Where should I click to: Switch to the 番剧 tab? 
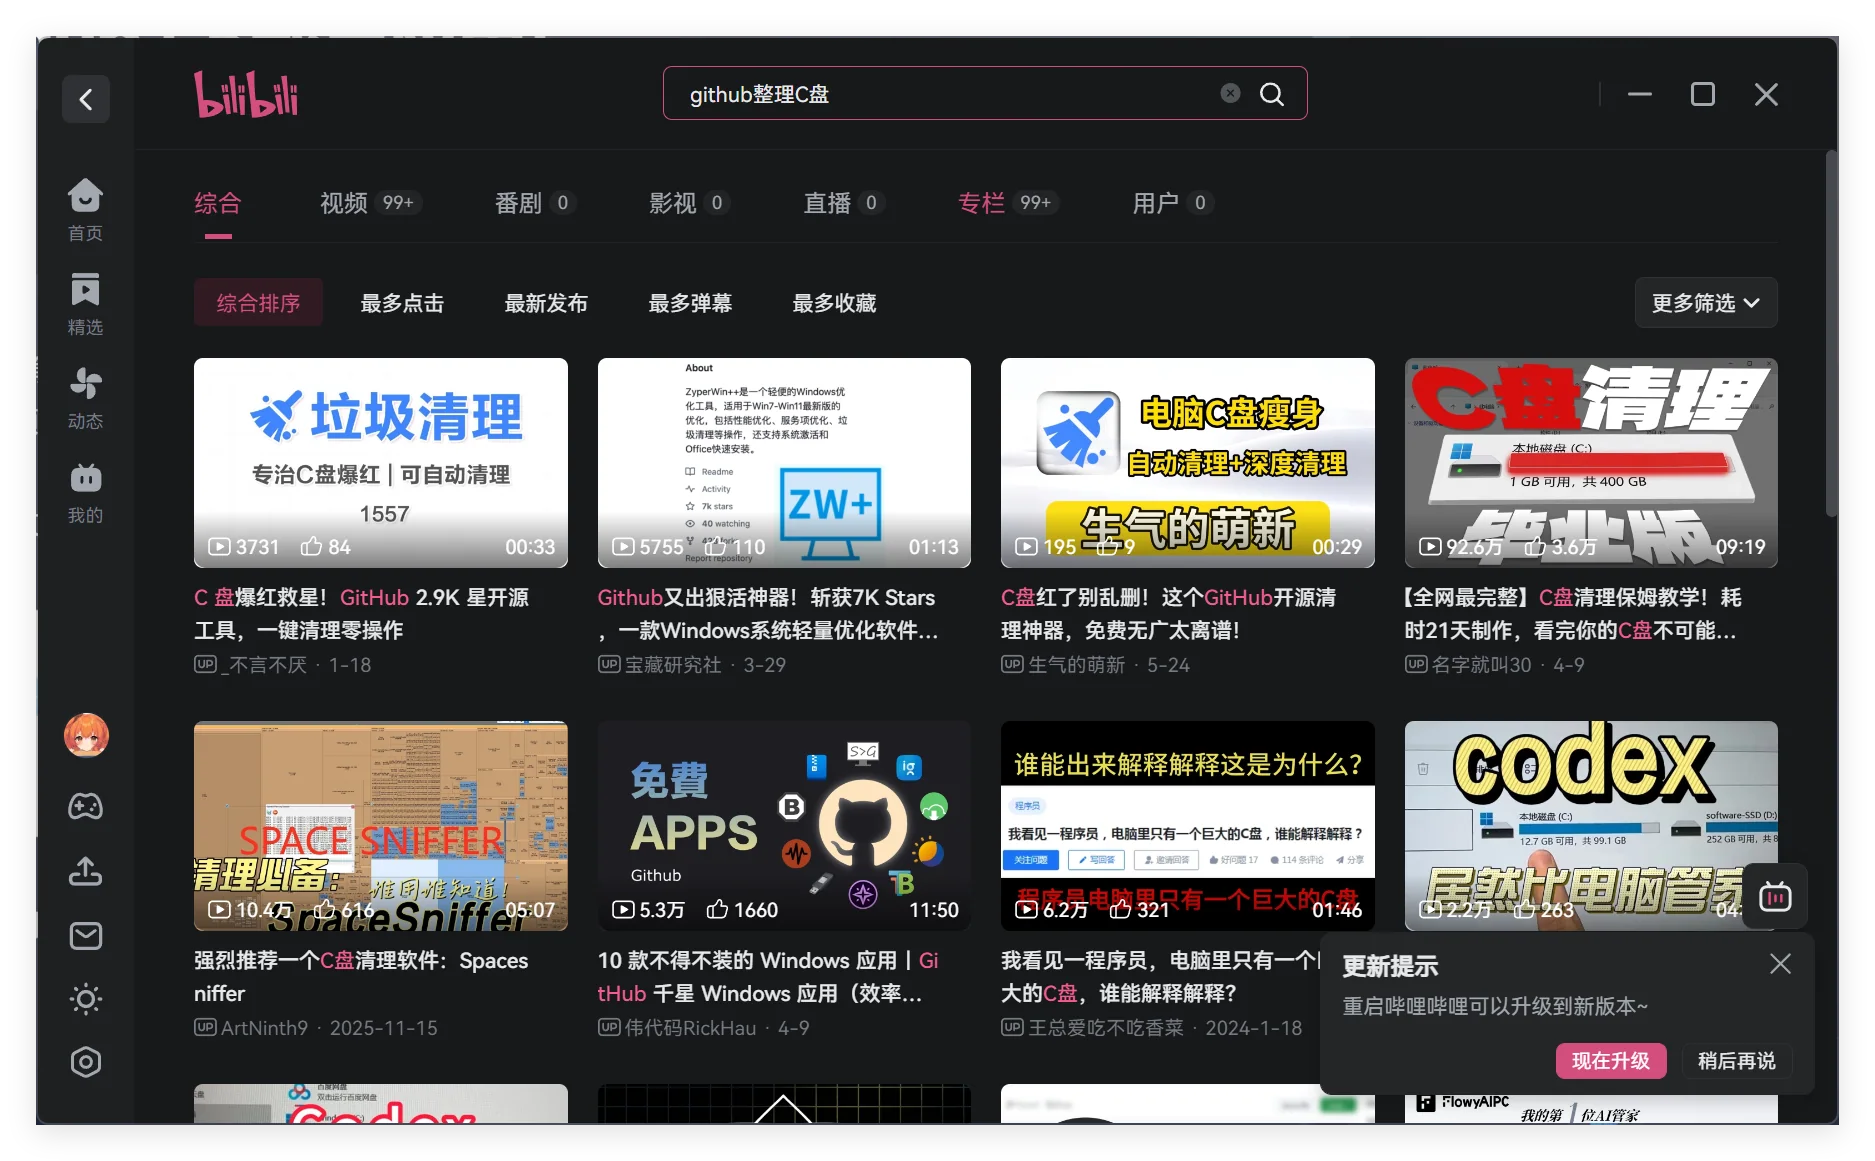(534, 203)
